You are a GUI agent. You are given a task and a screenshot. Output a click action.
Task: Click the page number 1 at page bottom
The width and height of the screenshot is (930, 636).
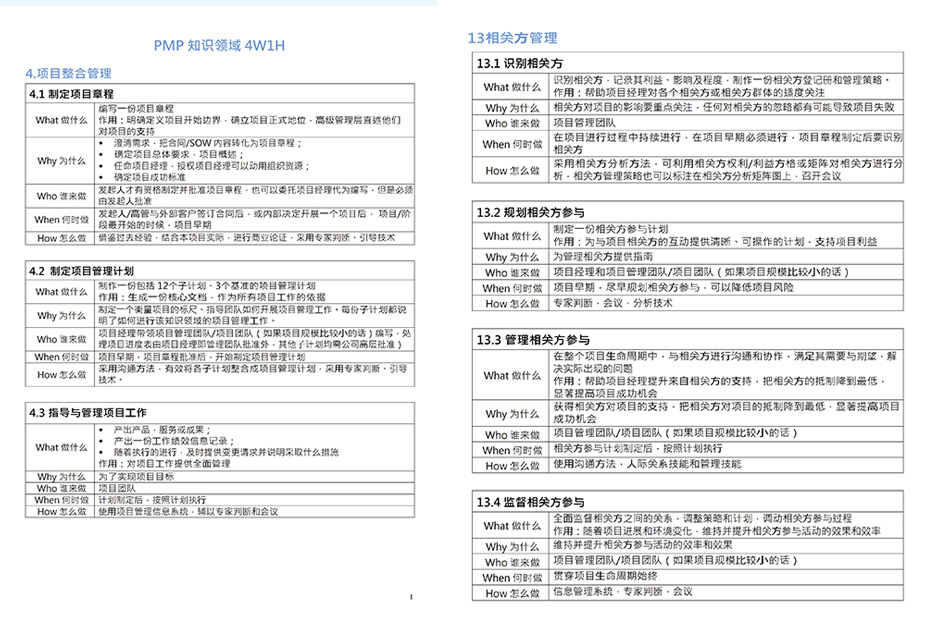point(411,597)
